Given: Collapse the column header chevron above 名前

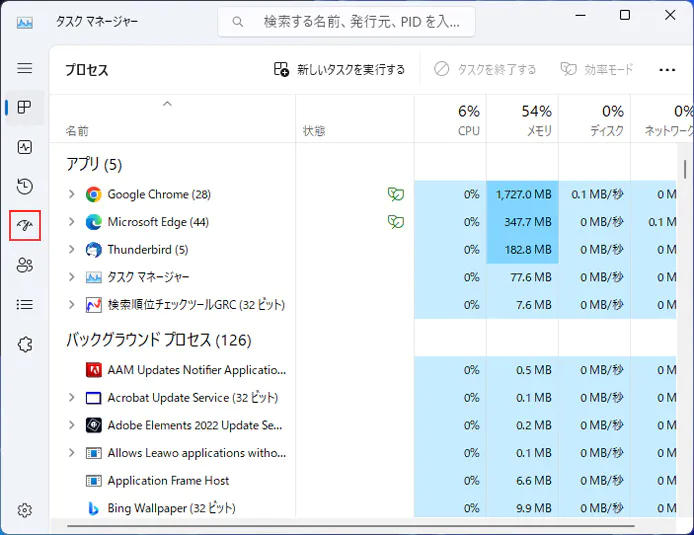Looking at the screenshot, I should coord(167,103).
